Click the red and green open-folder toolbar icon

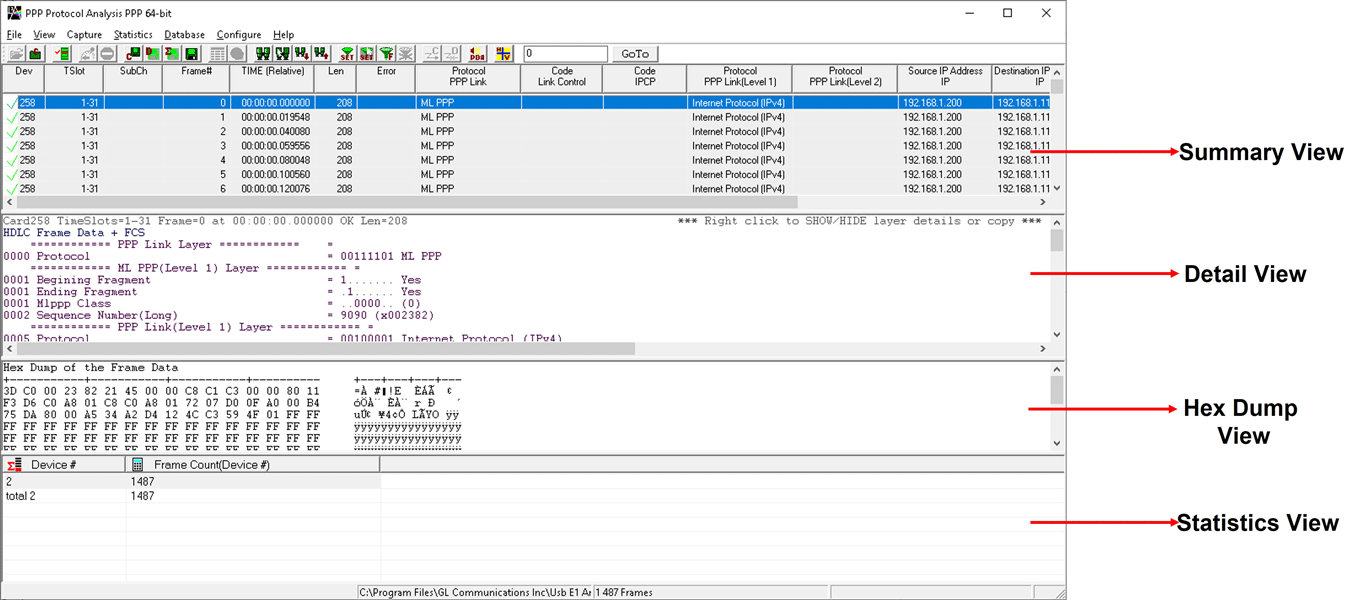click(x=36, y=53)
